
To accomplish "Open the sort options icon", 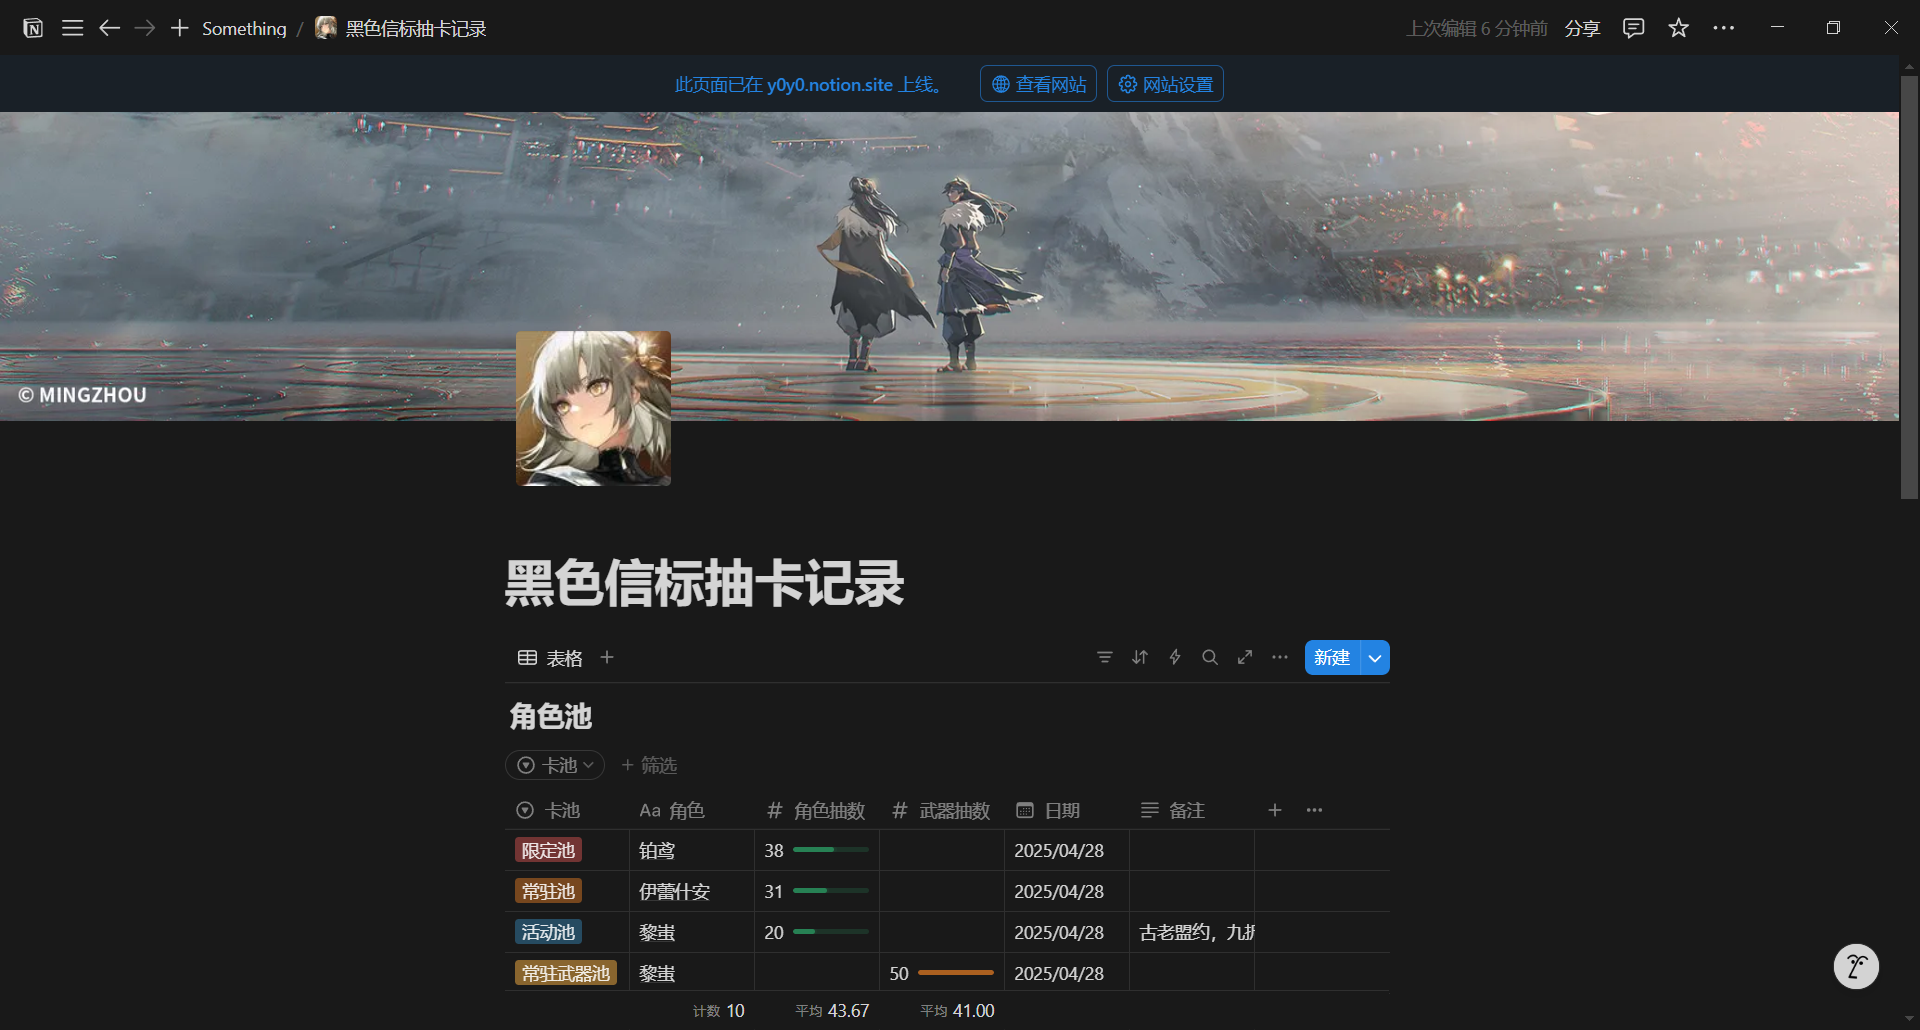I will 1139,657.
